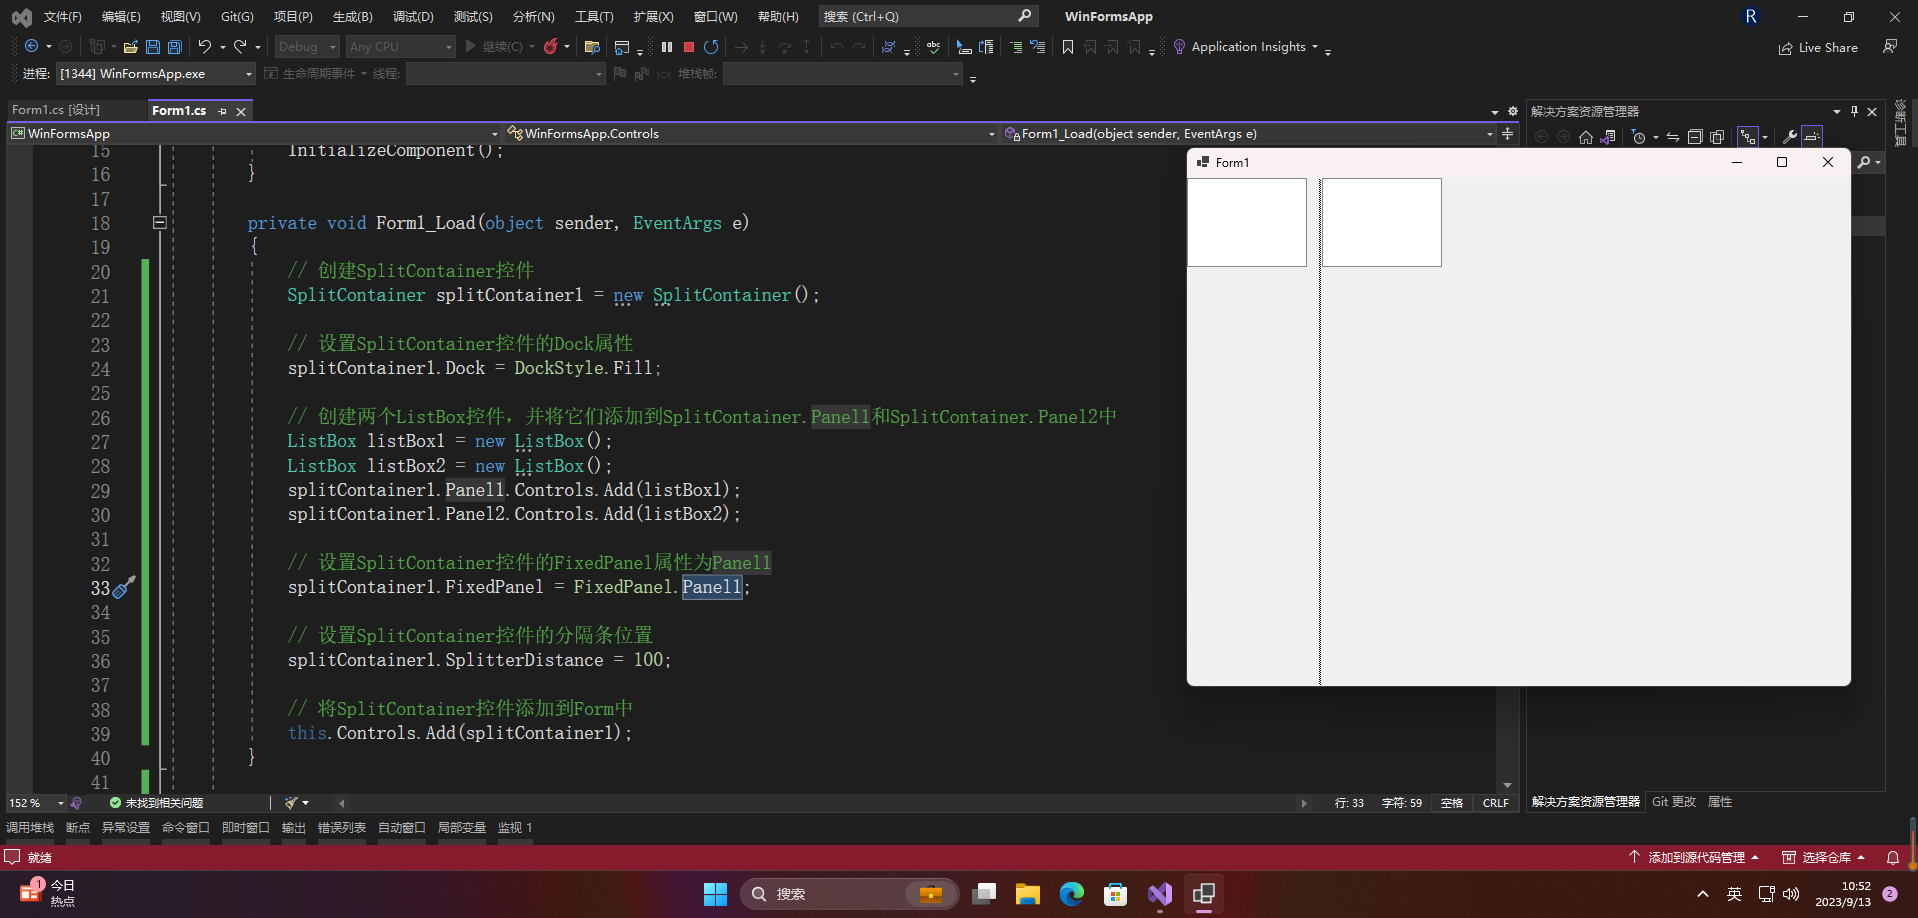Viewport: 1918px width, 918px height.
Task: Click 继续(C) continue button
Action: 494,47
